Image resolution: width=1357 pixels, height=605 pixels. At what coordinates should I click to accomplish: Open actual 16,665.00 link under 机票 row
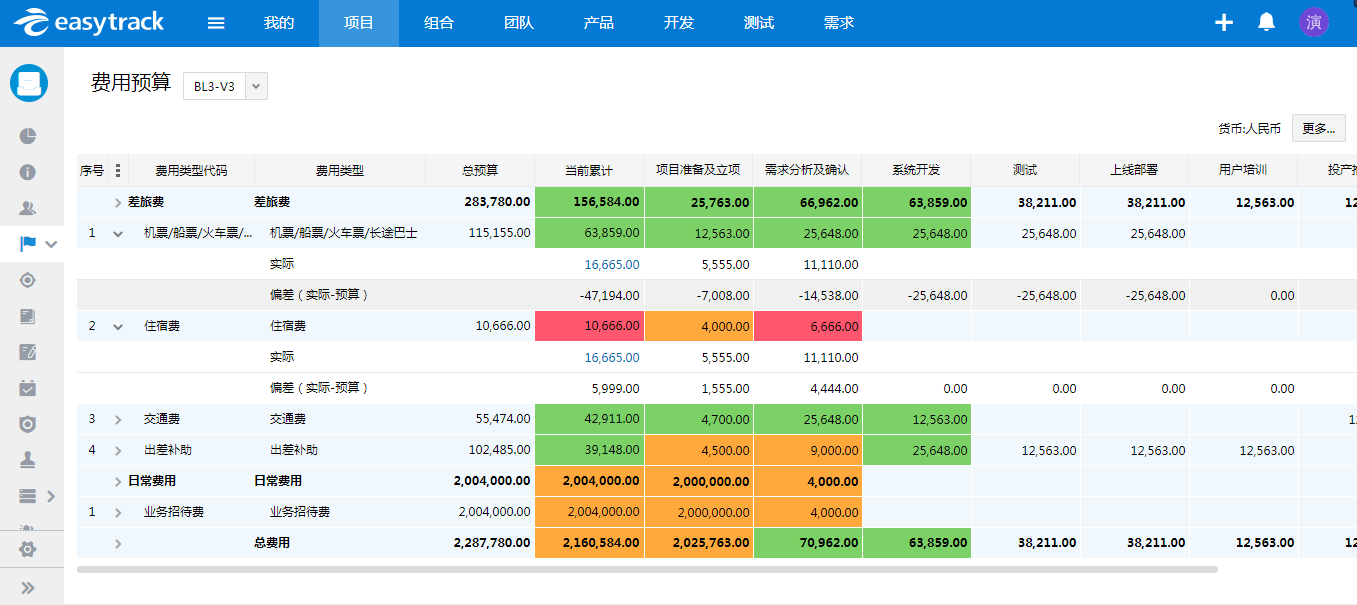(612, 265)
